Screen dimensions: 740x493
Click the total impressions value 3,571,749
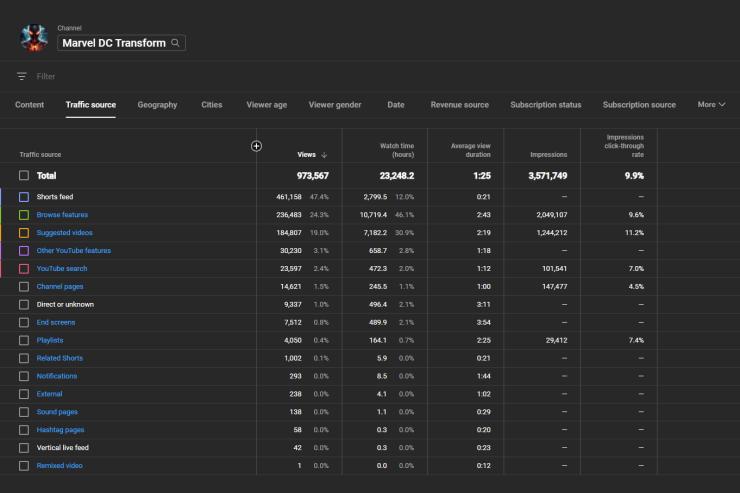coord(547,175)
